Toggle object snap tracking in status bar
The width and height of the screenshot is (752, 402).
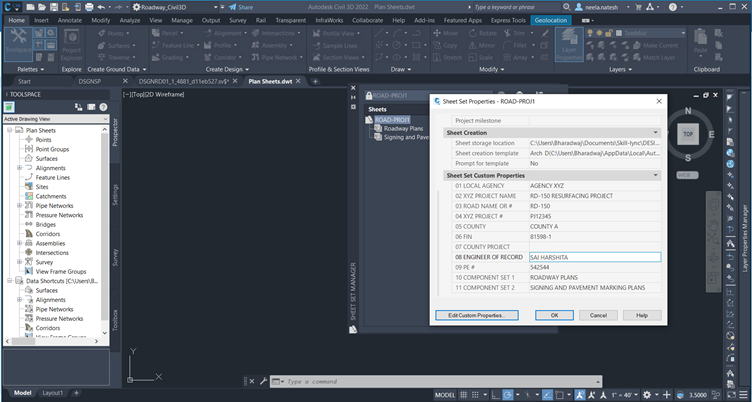[x=547, y=395]
